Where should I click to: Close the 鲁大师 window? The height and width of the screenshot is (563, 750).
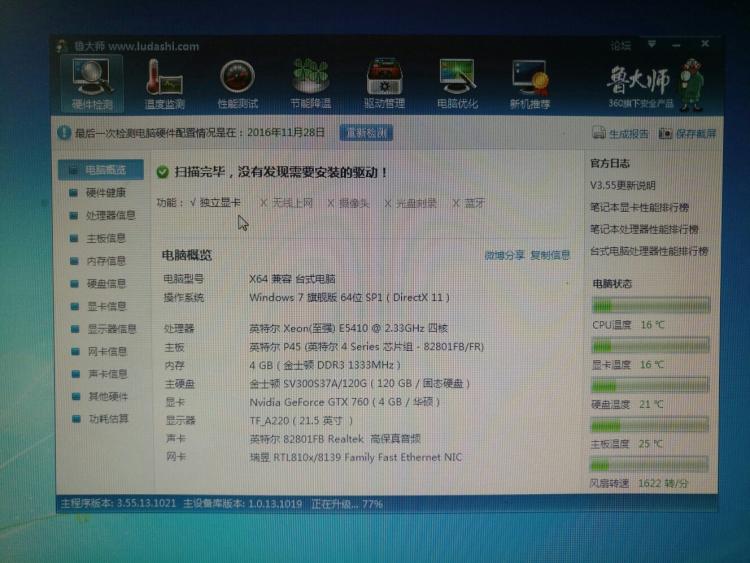705,44
